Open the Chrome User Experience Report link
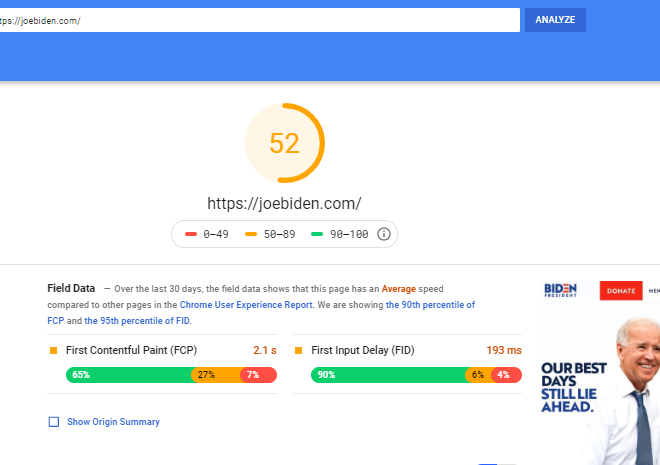 coord(246,305)
